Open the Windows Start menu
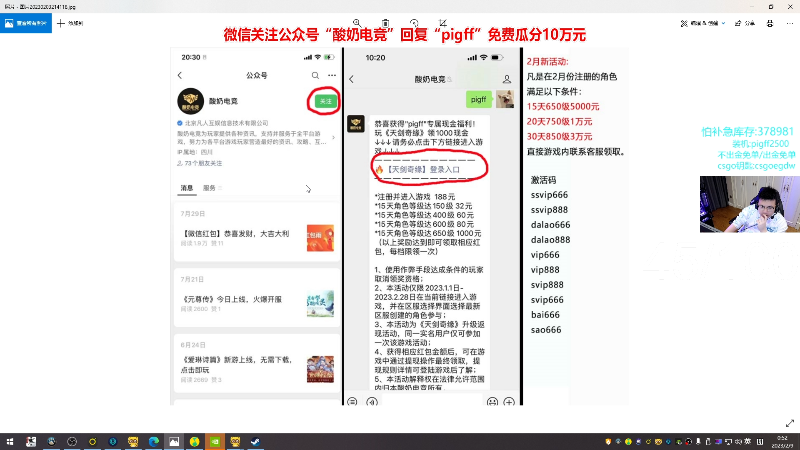This screenshot has width=800, height=450. pyautogui.click(x=10, y=441)
